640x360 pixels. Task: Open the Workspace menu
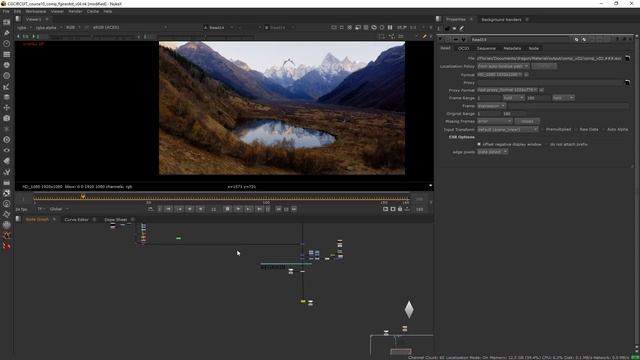click(36, 11)
